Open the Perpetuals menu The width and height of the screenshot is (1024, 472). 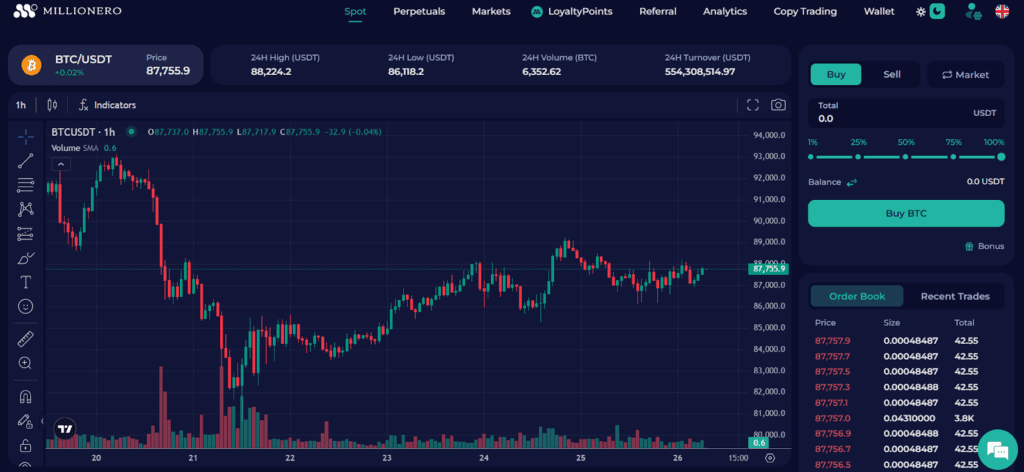[419, 12]
